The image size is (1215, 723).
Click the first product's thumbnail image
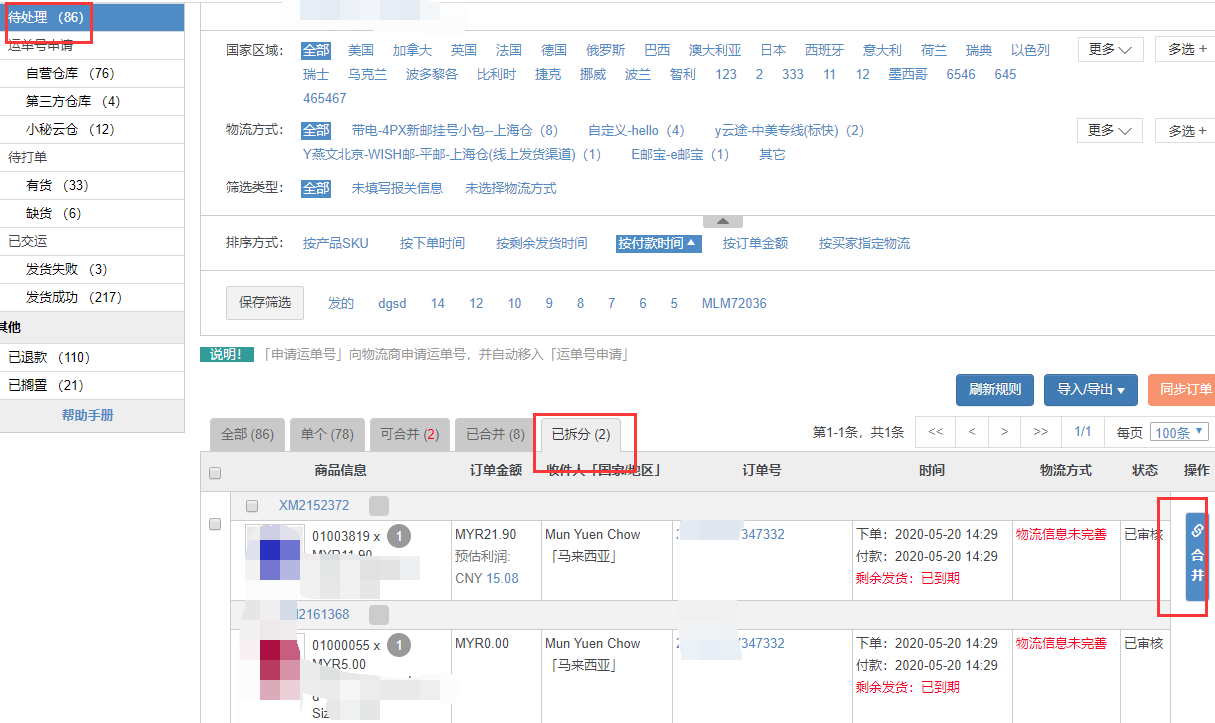pyautogui.click(x=274, y=554)
